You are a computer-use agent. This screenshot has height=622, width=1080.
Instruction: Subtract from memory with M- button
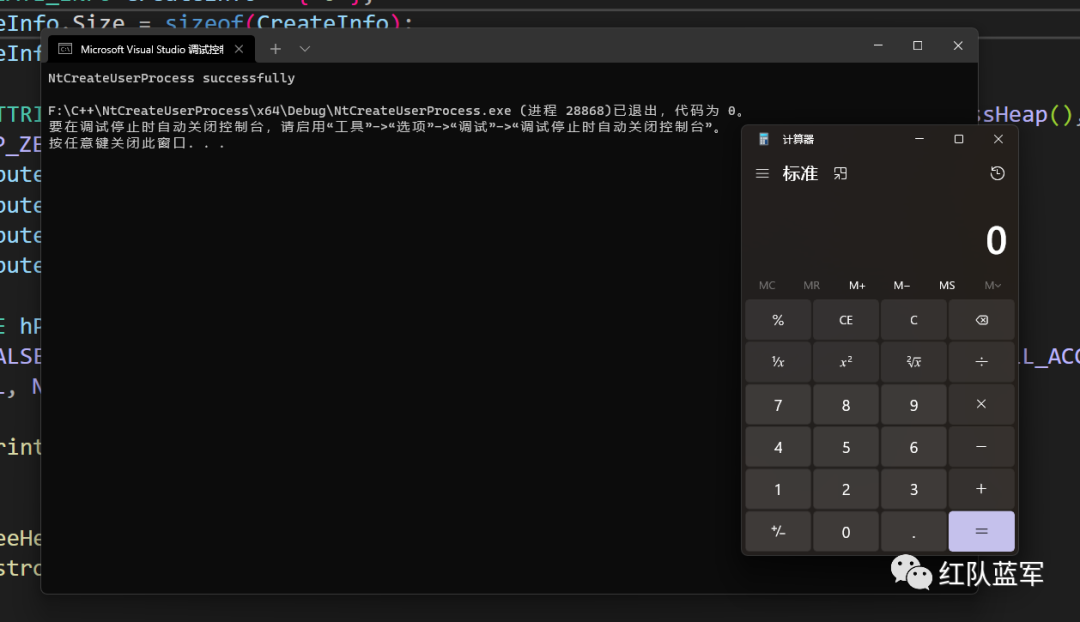tap(902, 285)
